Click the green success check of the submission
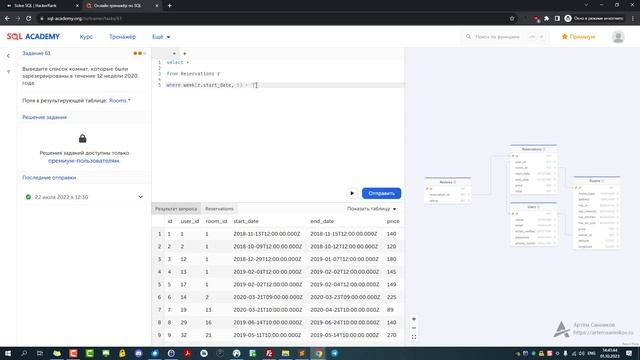640x360 pixels. (28, 197)
